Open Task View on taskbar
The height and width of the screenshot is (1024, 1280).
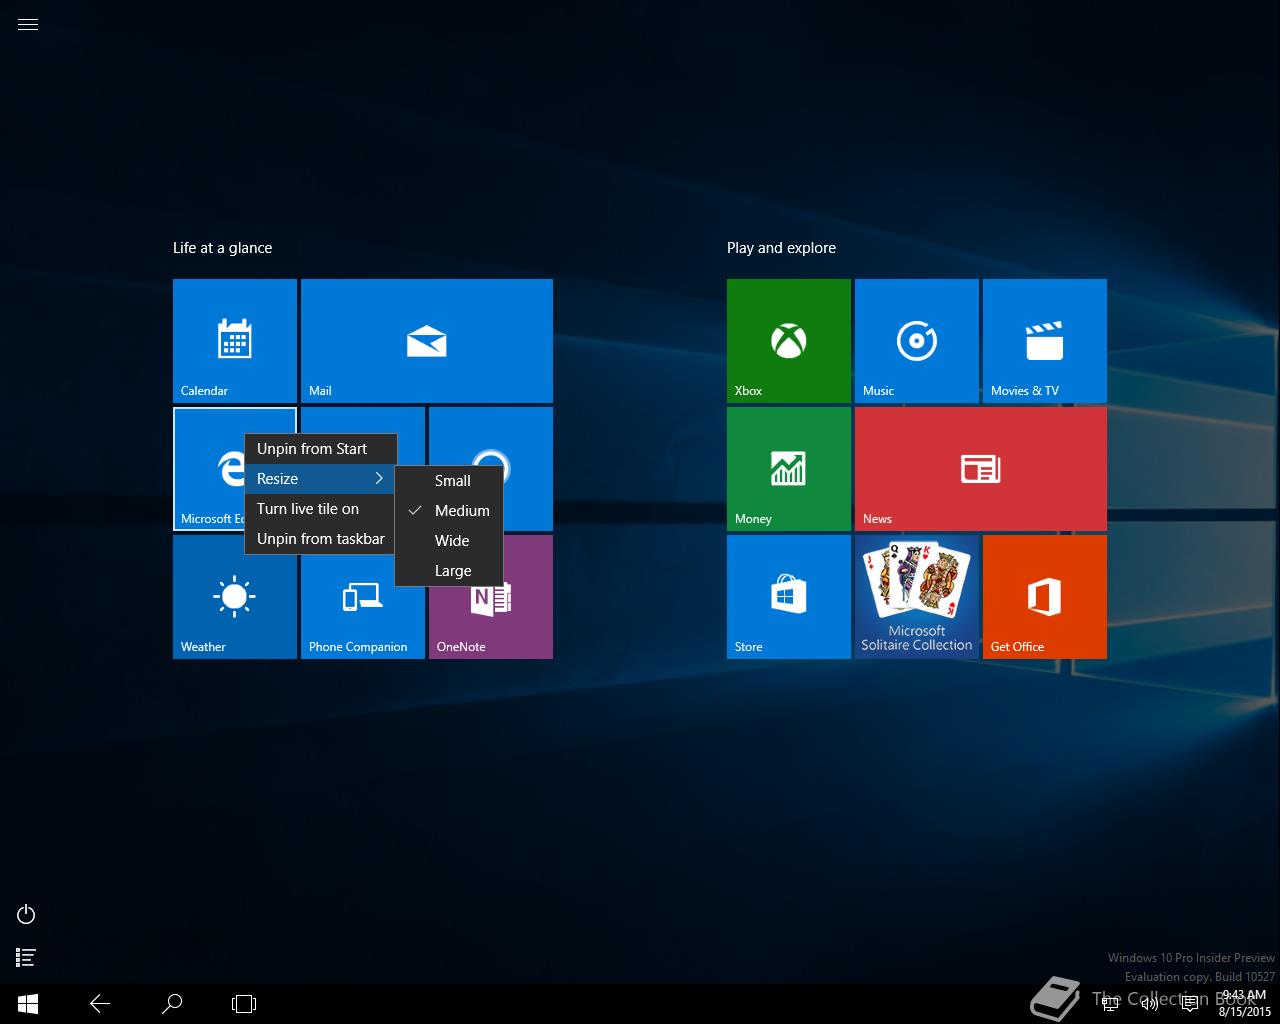tap(244, 1004)
